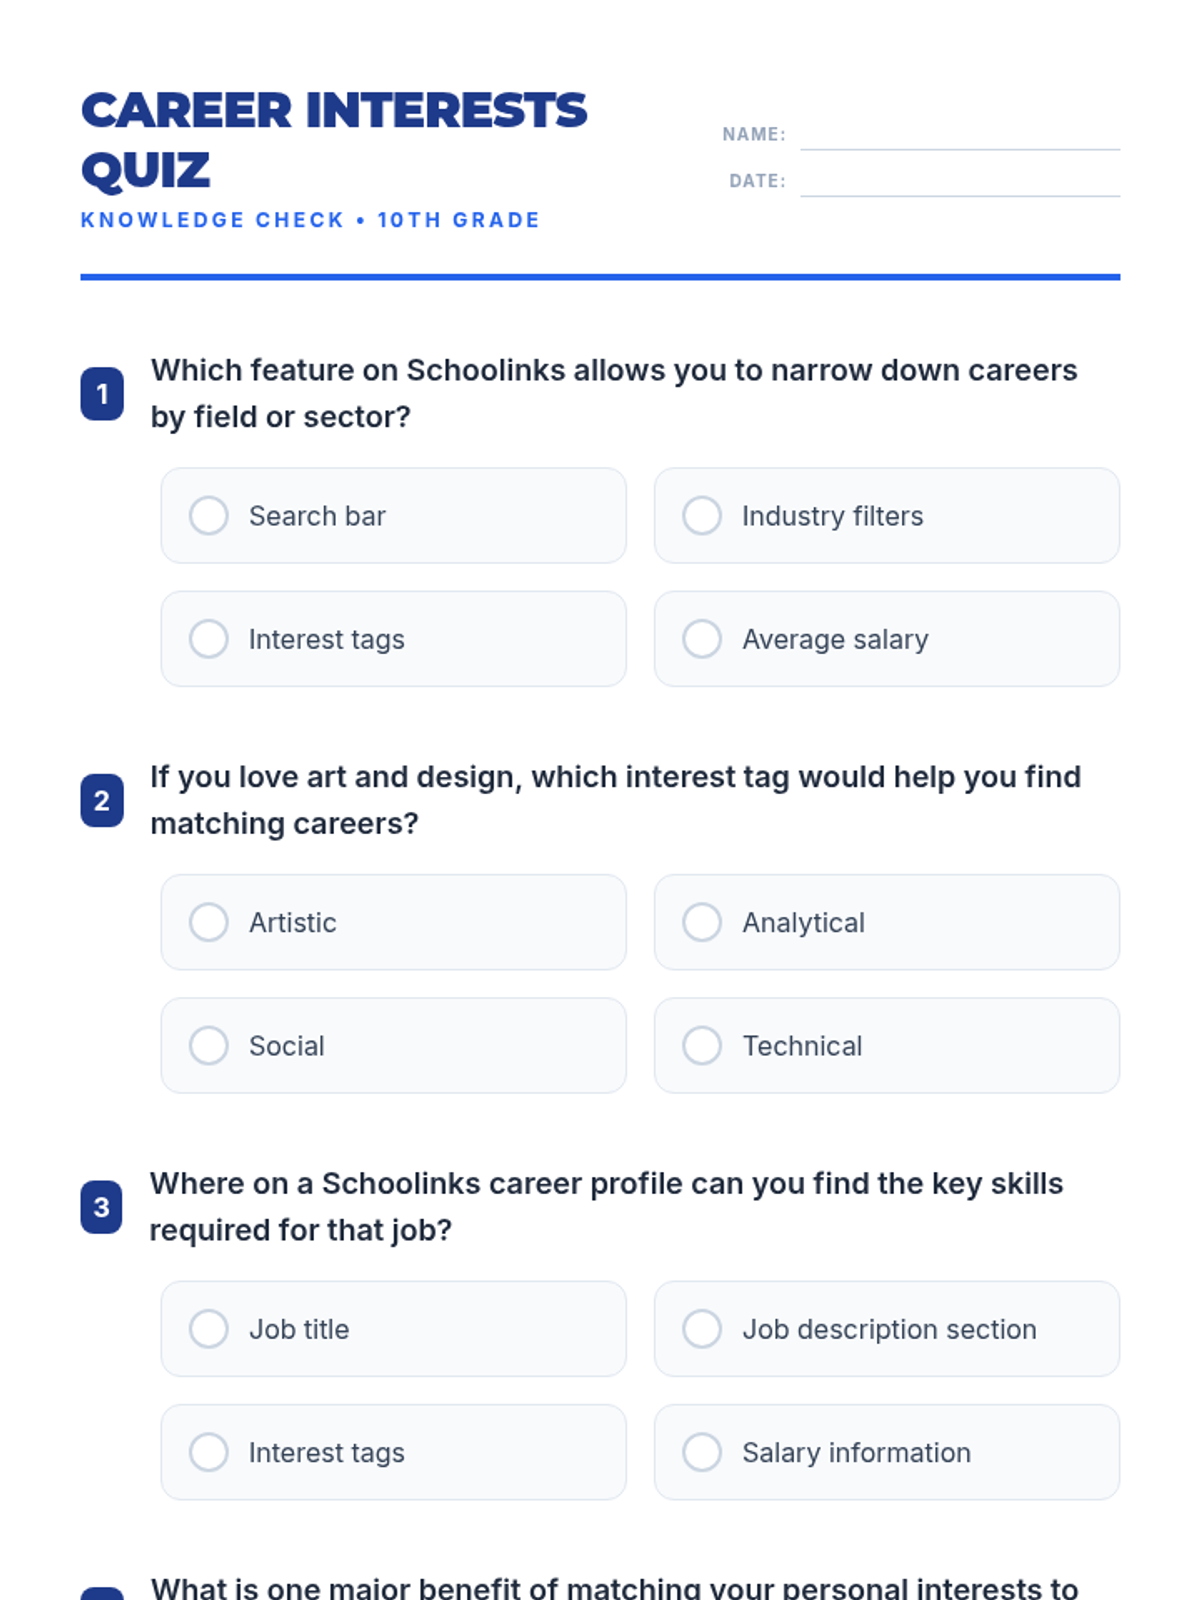
Task: Pick the Salary information radio option
Action: 887,1452
